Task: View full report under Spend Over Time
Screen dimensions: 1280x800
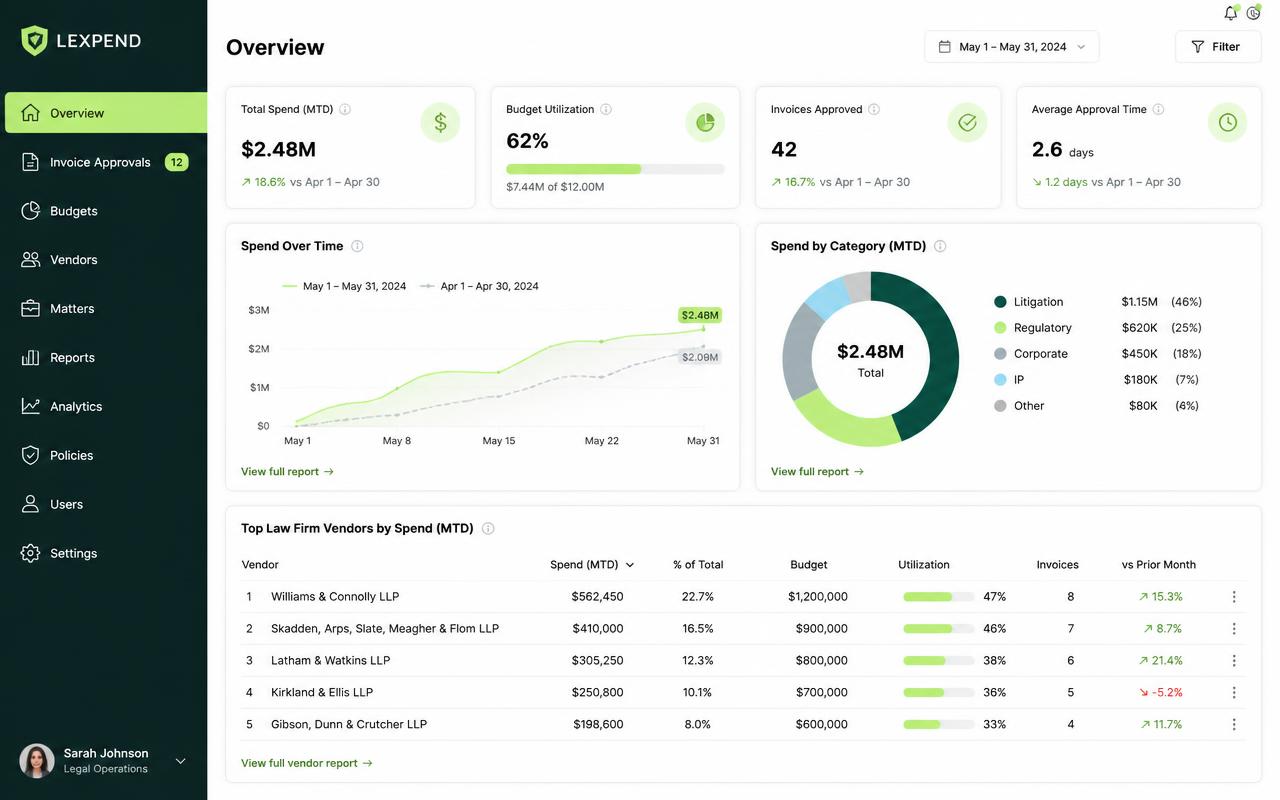Action: pos(287,471)
